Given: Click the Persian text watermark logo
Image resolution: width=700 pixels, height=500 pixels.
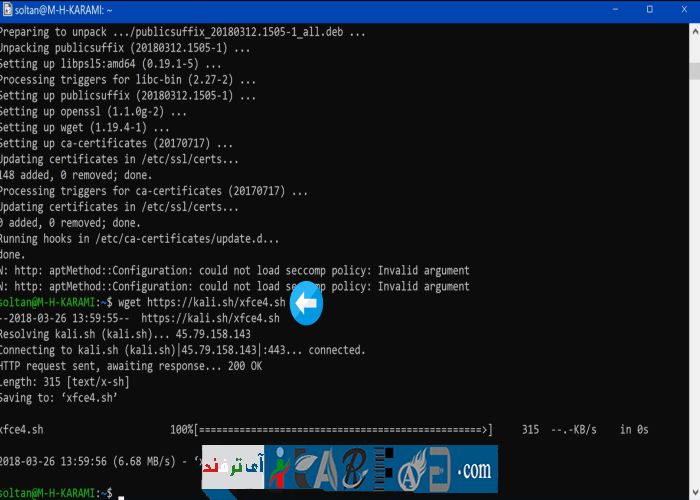Looking at the screenshot, I should click(x=232, y=468).
